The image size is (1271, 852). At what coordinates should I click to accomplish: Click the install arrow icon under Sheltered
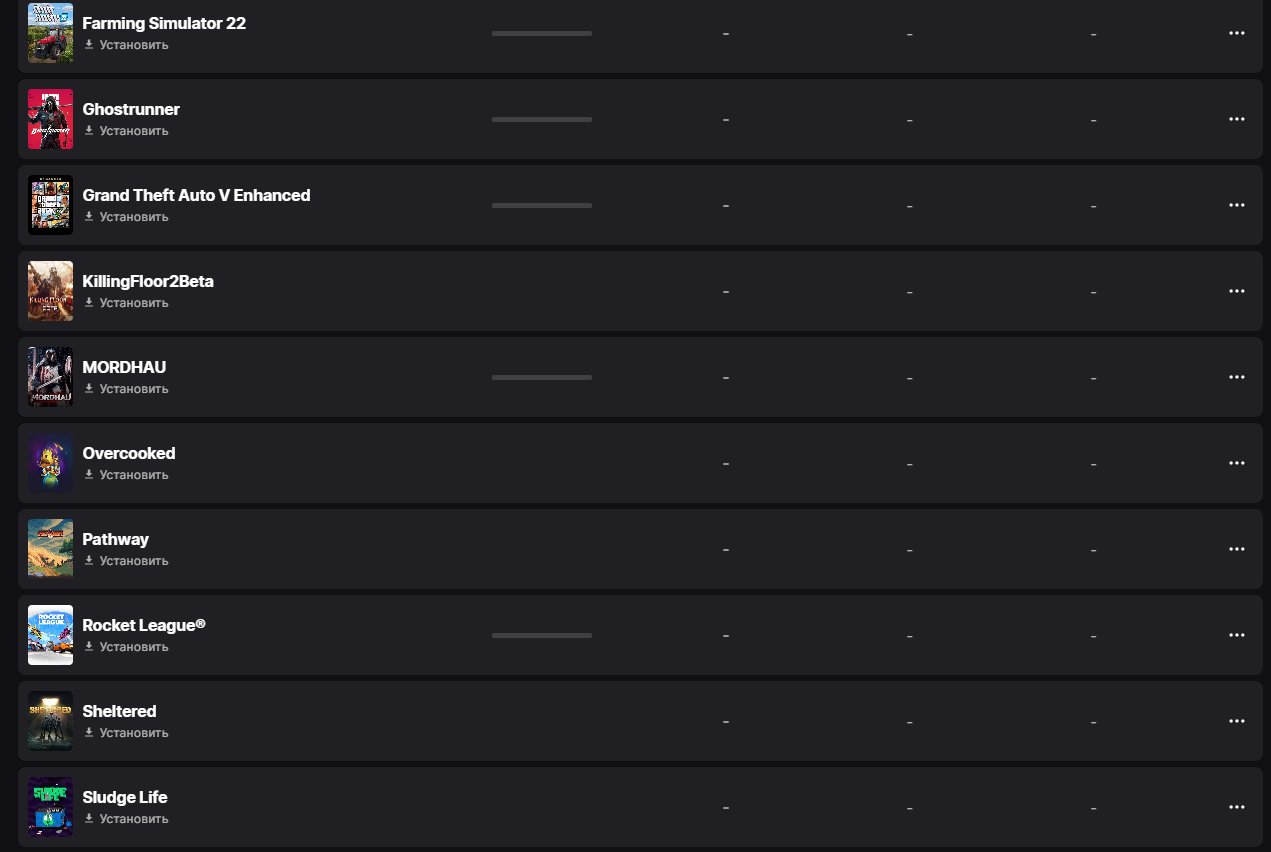[89, 732]
